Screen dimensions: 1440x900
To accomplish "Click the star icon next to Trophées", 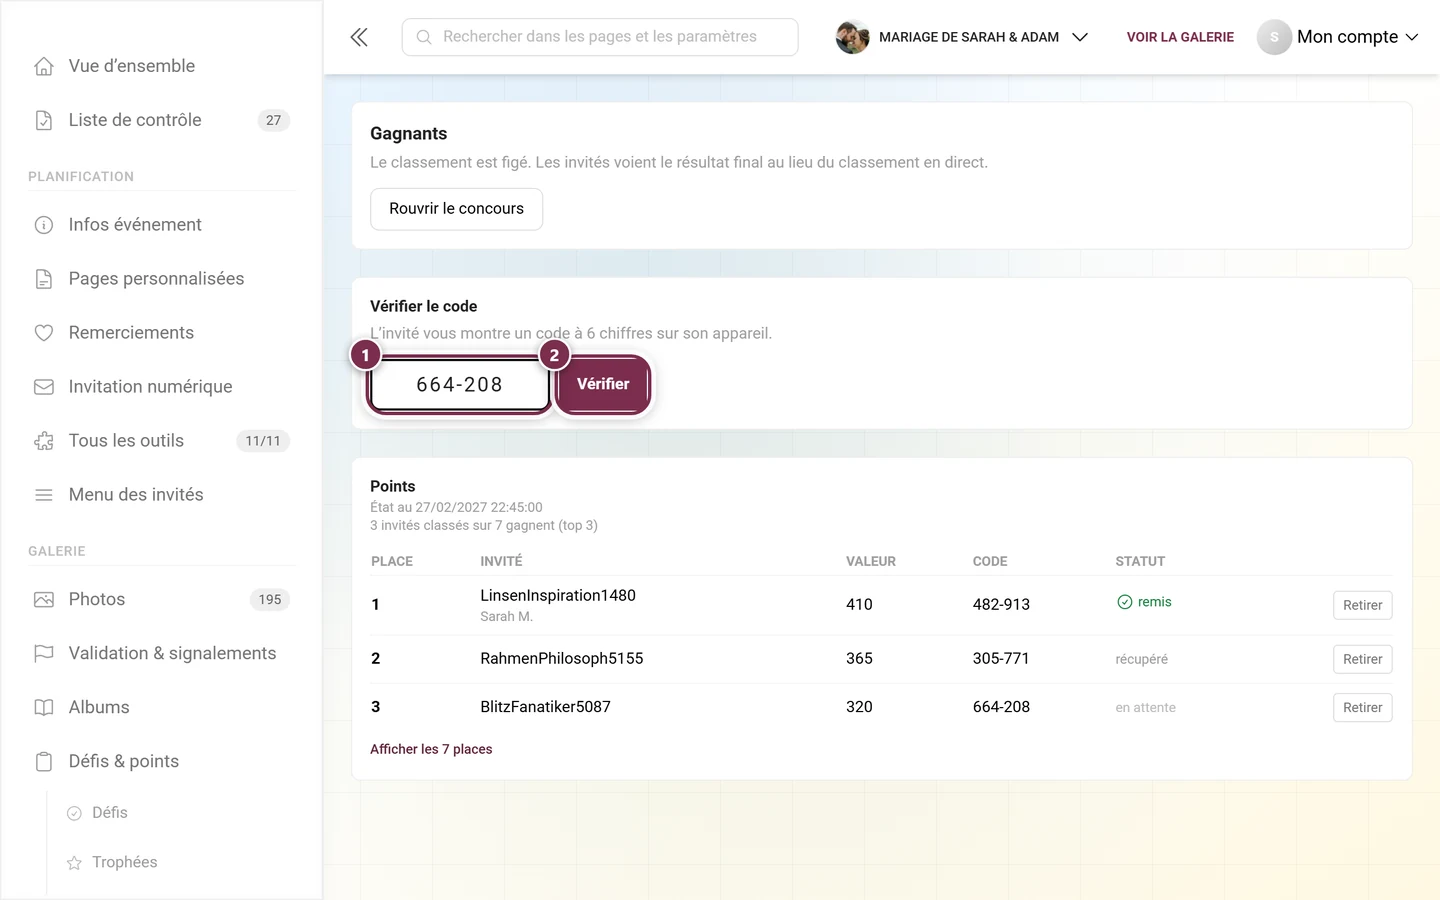I will 74,863.
